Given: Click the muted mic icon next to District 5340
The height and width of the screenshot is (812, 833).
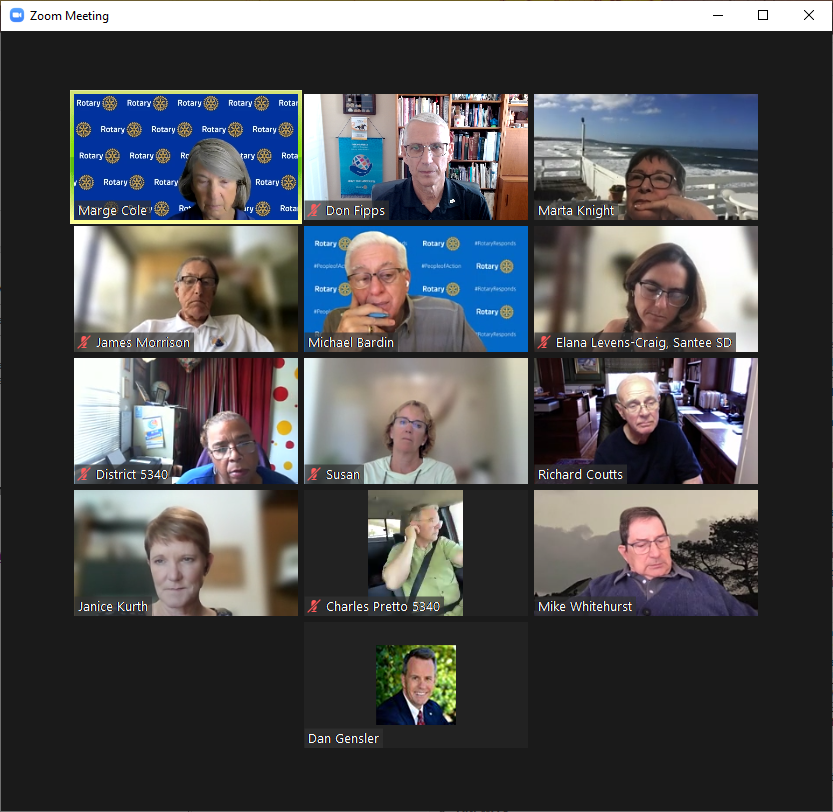Looking at the screenshot, I should click(x=85, y=475).
